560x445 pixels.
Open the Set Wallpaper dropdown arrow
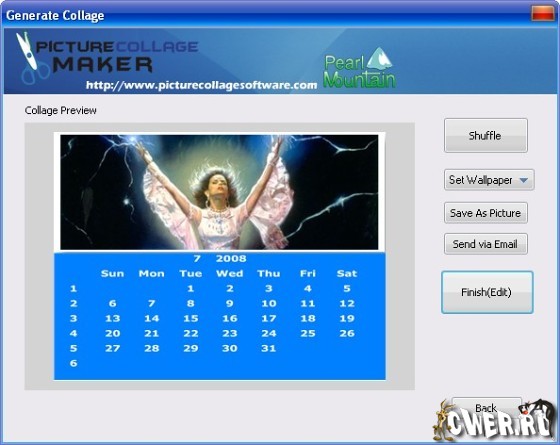(x=523, y=180)
